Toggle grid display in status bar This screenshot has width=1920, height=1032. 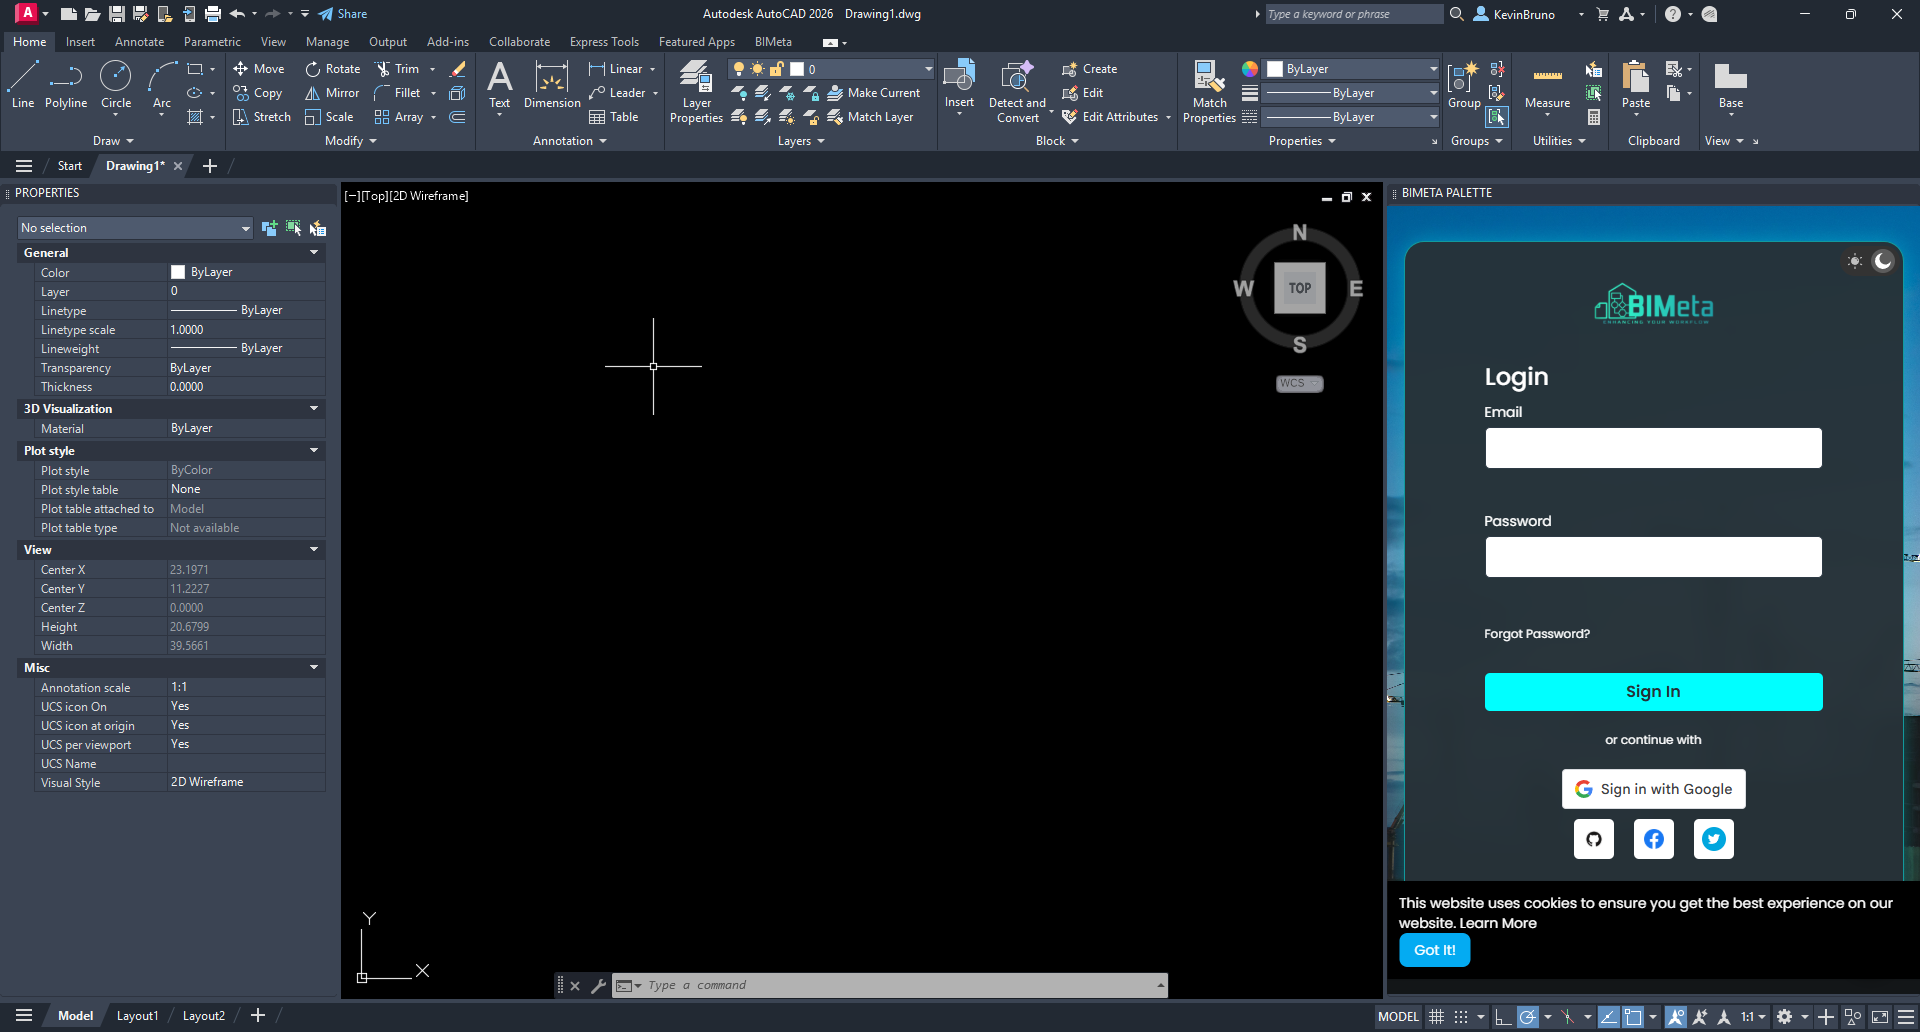(x=1436, y=1017)
